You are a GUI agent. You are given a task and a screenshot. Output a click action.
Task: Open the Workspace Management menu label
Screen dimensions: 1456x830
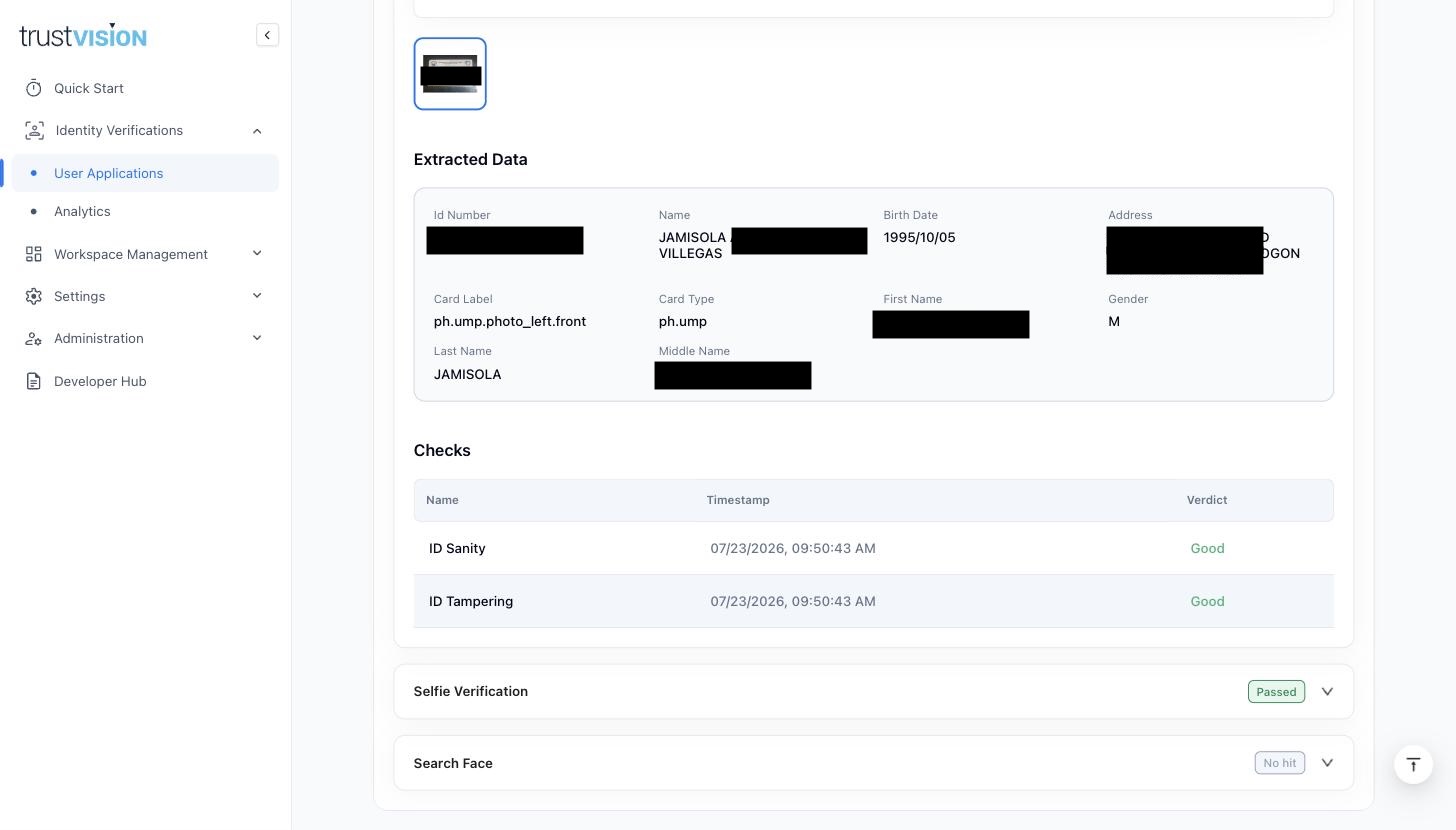(131, 254)
